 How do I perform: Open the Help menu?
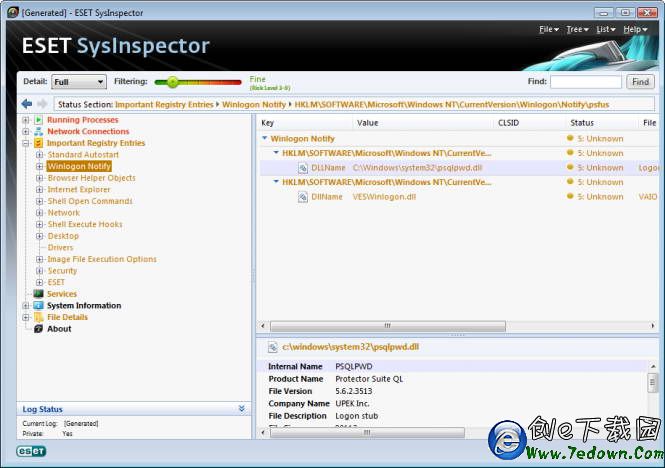635,29
